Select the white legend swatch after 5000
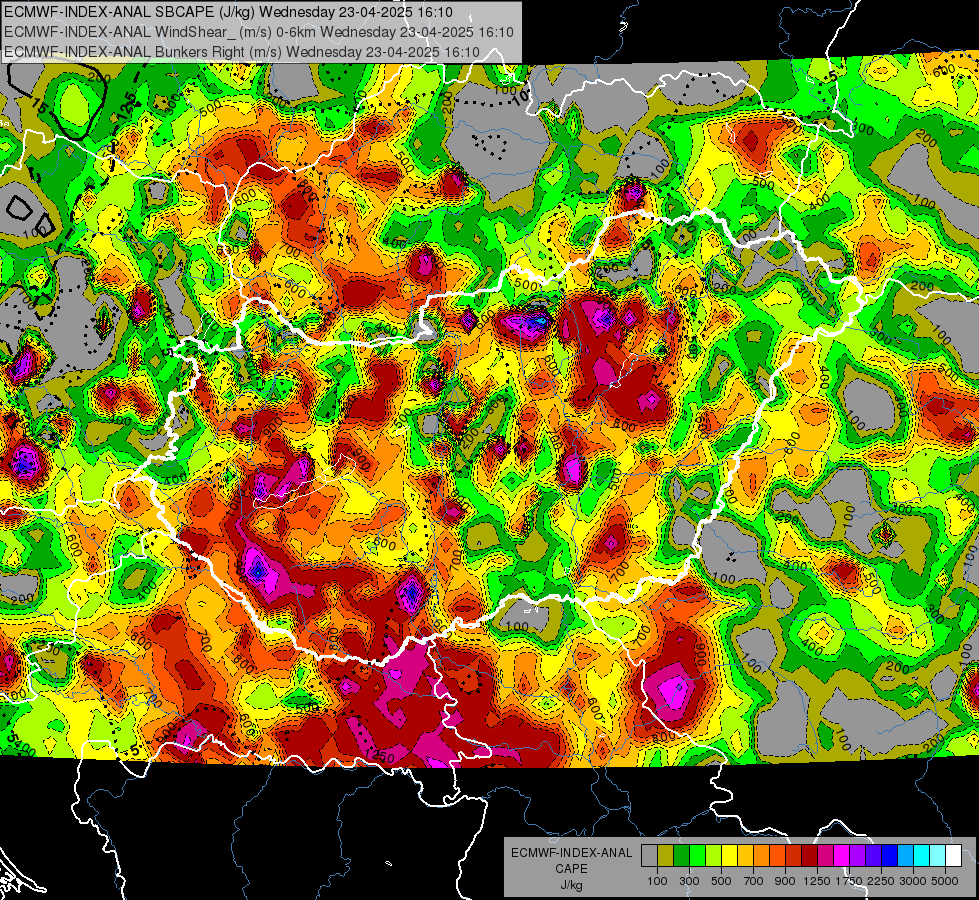Screen dimensions: 979x900 pyautogui.click(x=953, y=856)
